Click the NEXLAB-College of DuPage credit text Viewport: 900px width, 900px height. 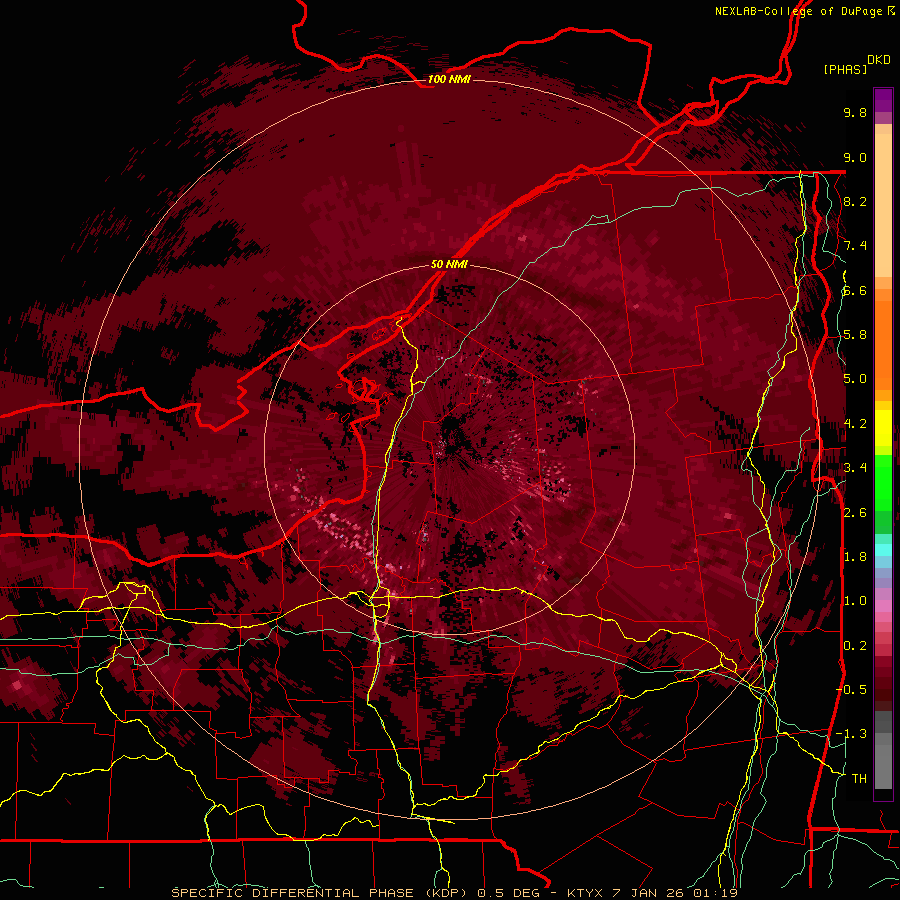804,11
